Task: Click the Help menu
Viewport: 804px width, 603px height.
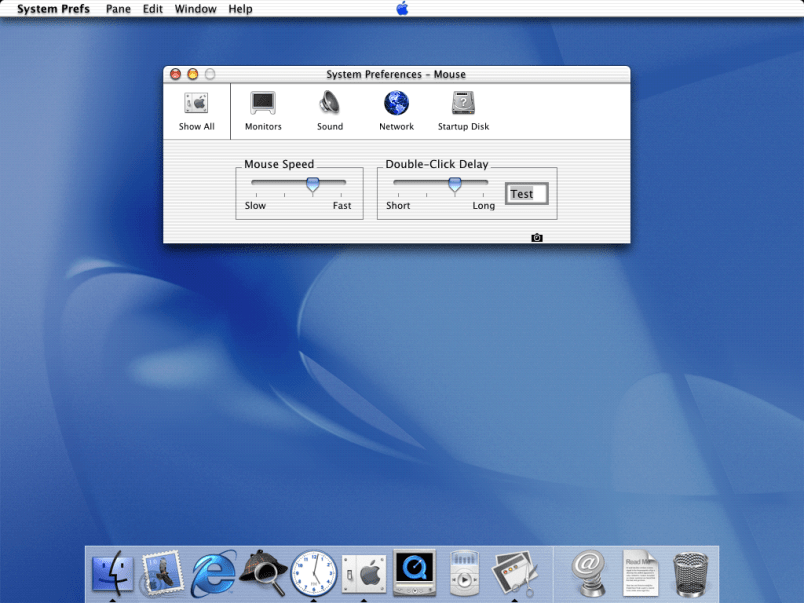Action: [240, 9]
